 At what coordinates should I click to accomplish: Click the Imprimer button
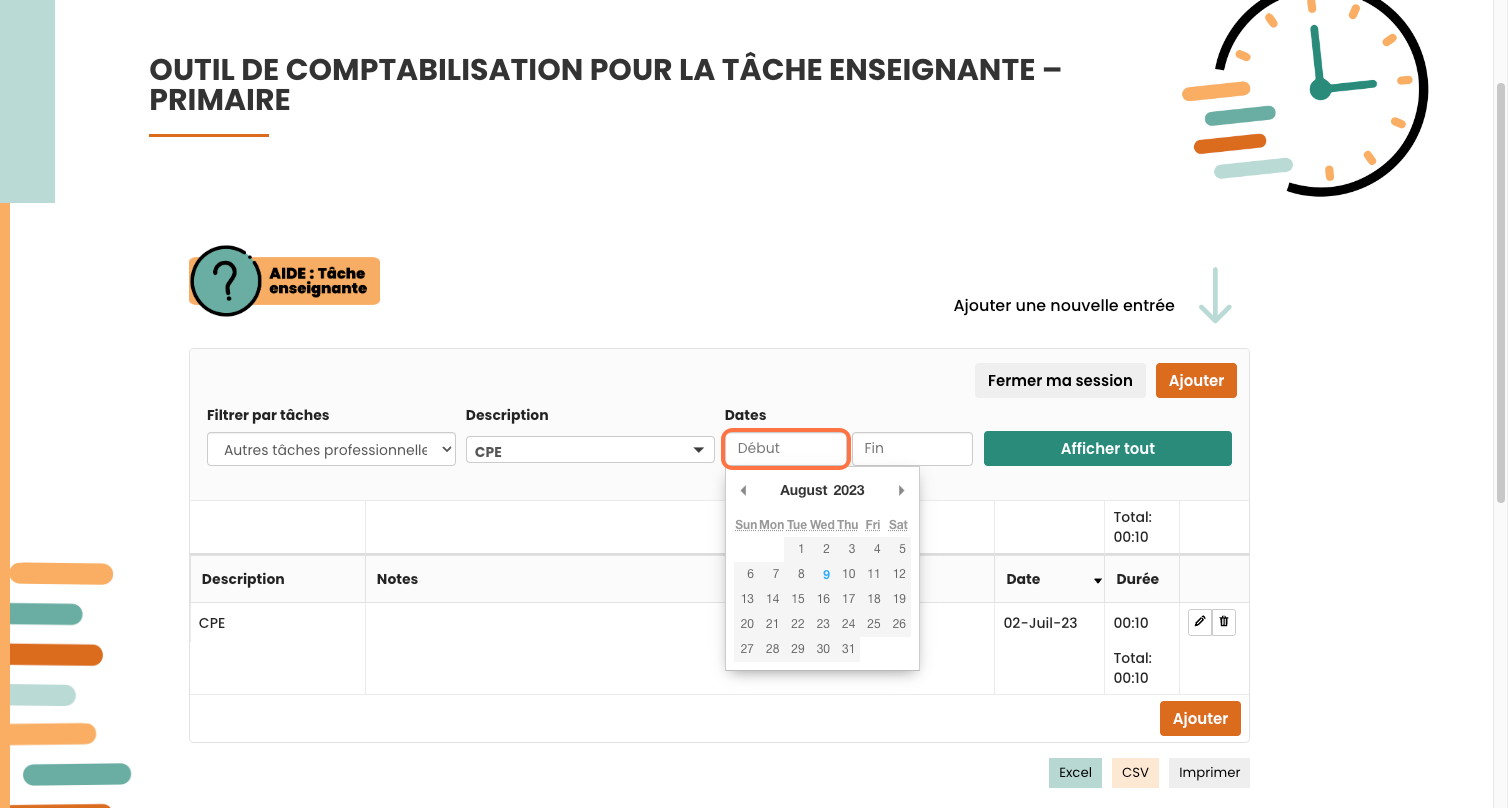(1209, 772)
